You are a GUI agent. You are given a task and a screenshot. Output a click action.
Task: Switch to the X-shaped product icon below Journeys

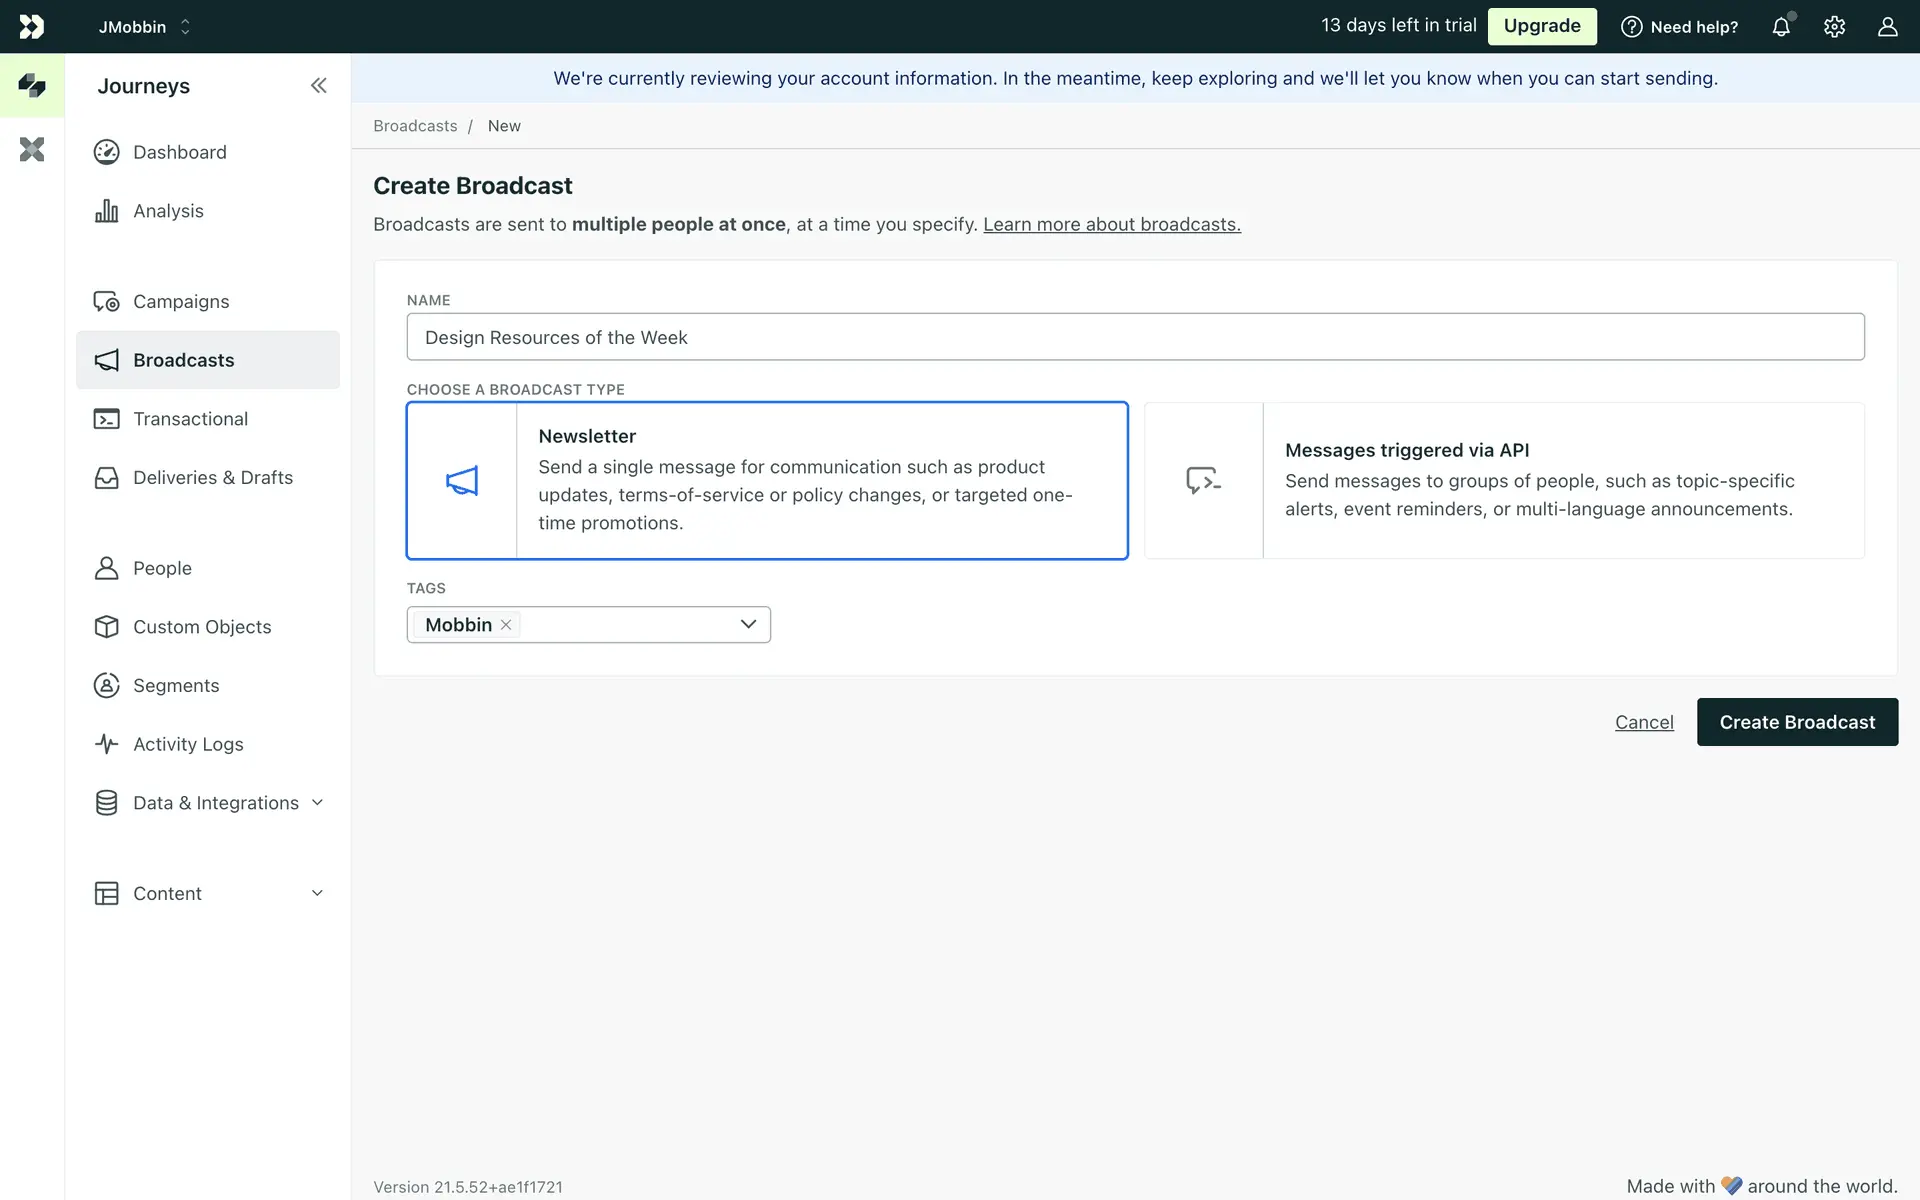click(x=32, y=150)
